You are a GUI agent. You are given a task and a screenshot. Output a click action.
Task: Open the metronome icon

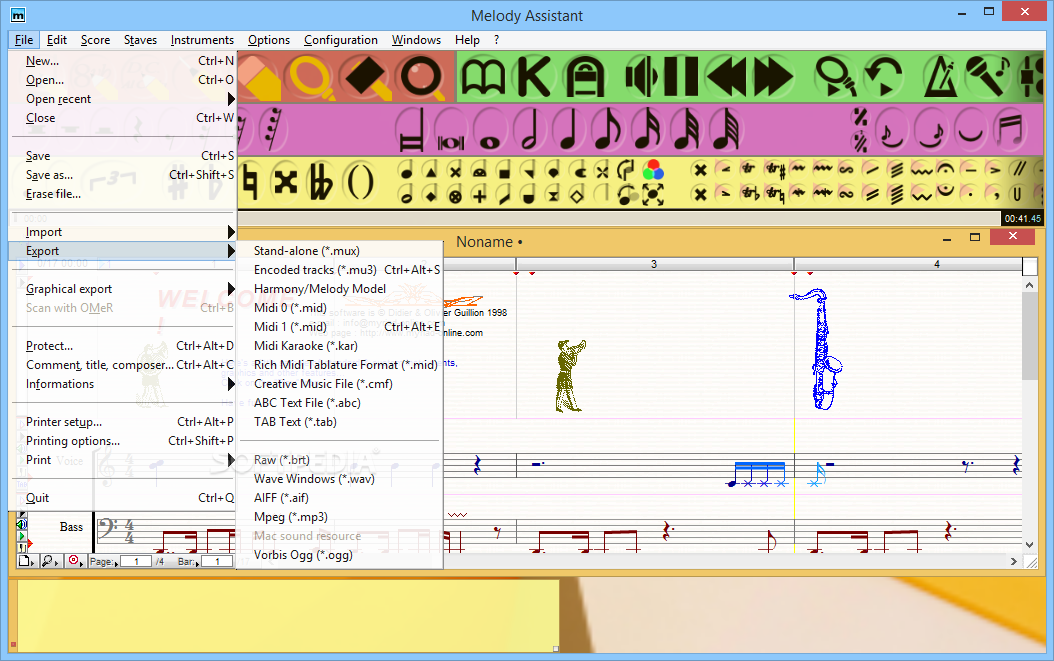[x=941, y=77]
